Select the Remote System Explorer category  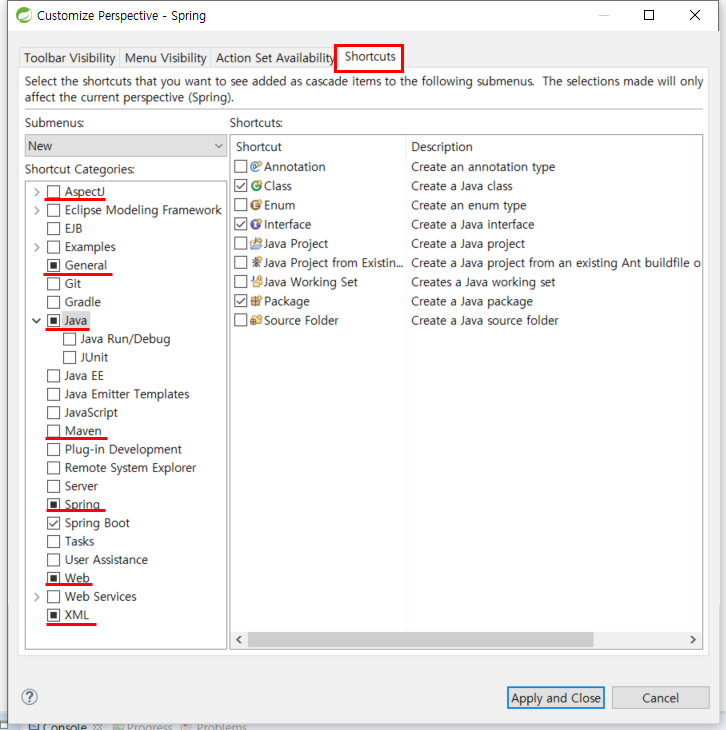[130, 467]
